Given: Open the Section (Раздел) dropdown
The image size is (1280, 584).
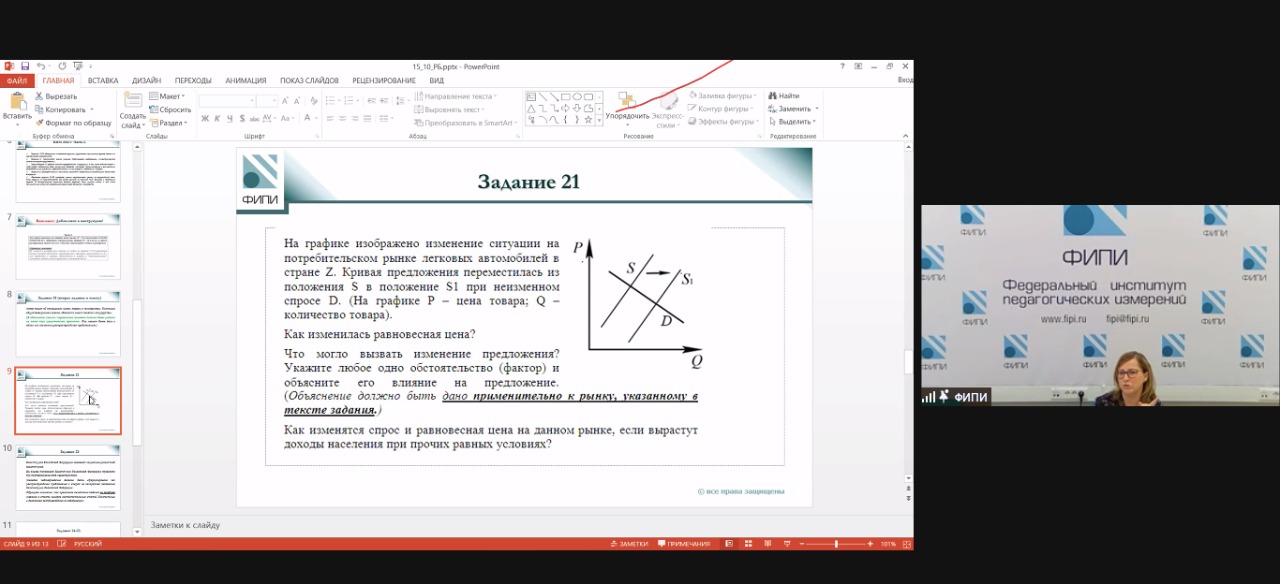Looking at the screenshot, I should point(167,122).
